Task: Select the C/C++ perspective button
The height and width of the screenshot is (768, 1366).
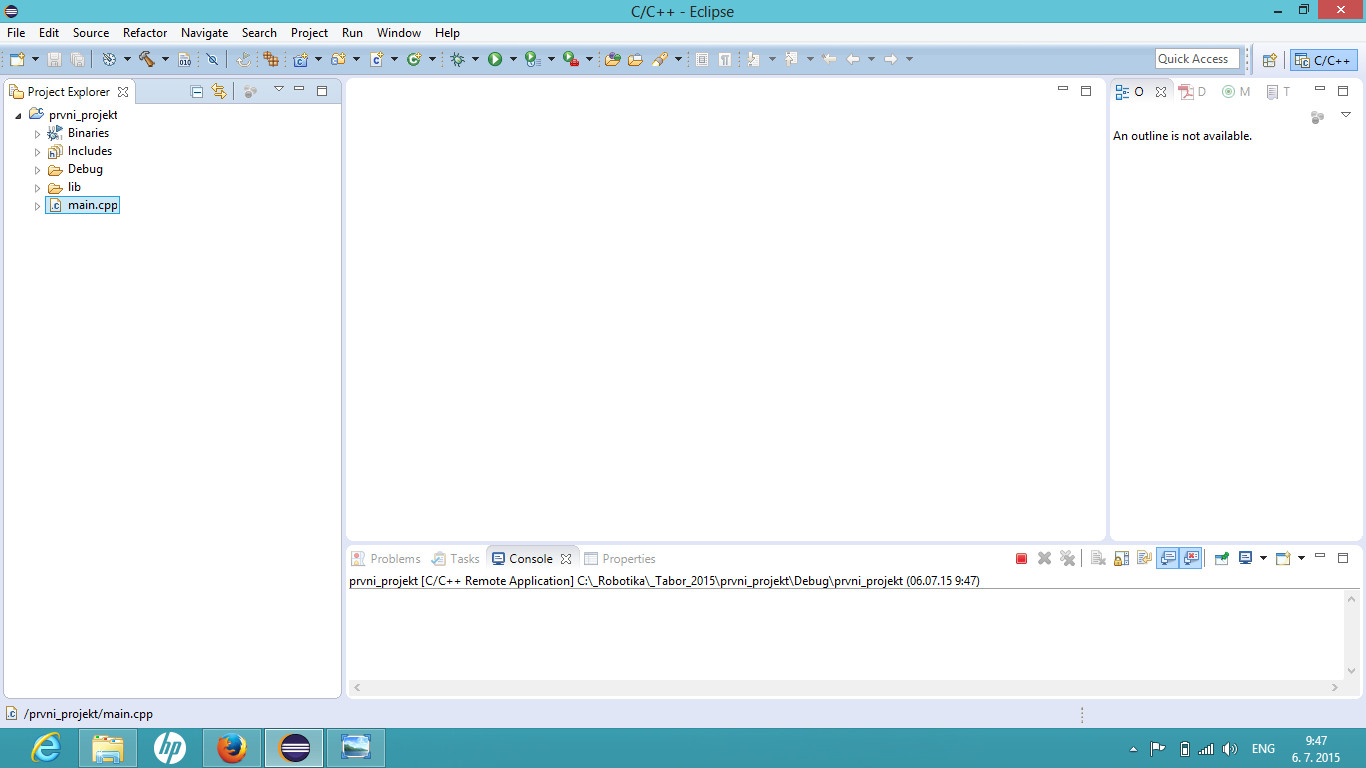Action: (x=1324, y=60)
